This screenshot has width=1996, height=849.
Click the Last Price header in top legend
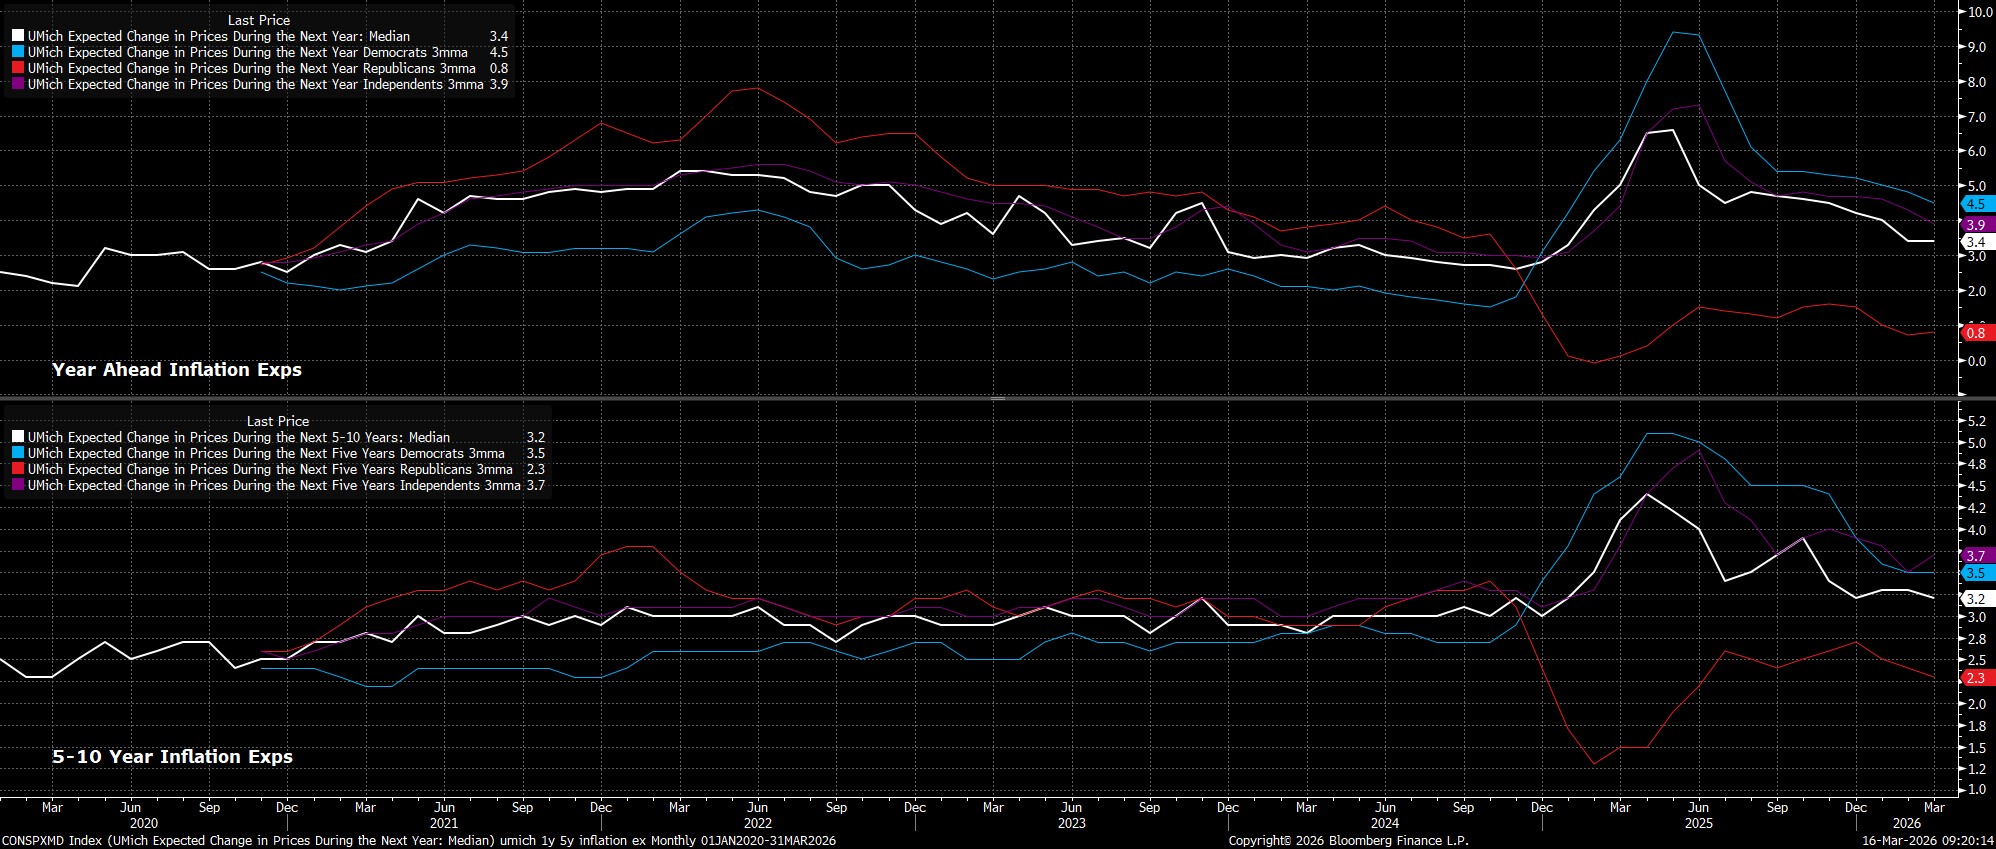click(259, 20)
